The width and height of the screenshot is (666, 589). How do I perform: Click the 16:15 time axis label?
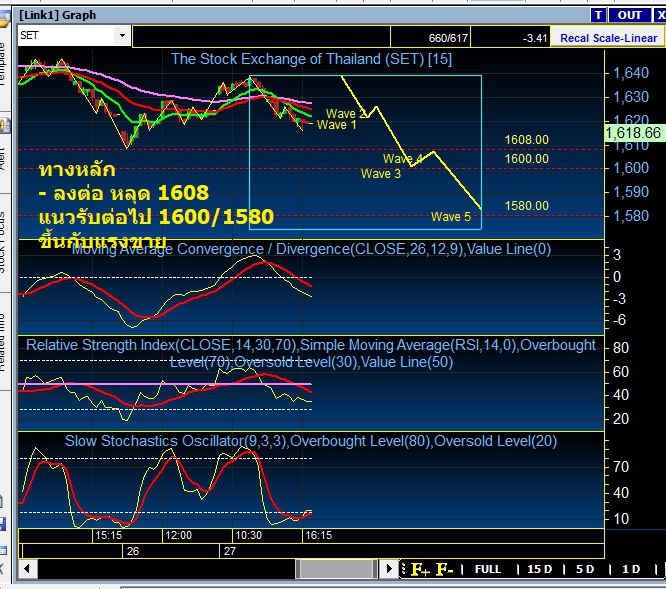click(x=319, y=535)
